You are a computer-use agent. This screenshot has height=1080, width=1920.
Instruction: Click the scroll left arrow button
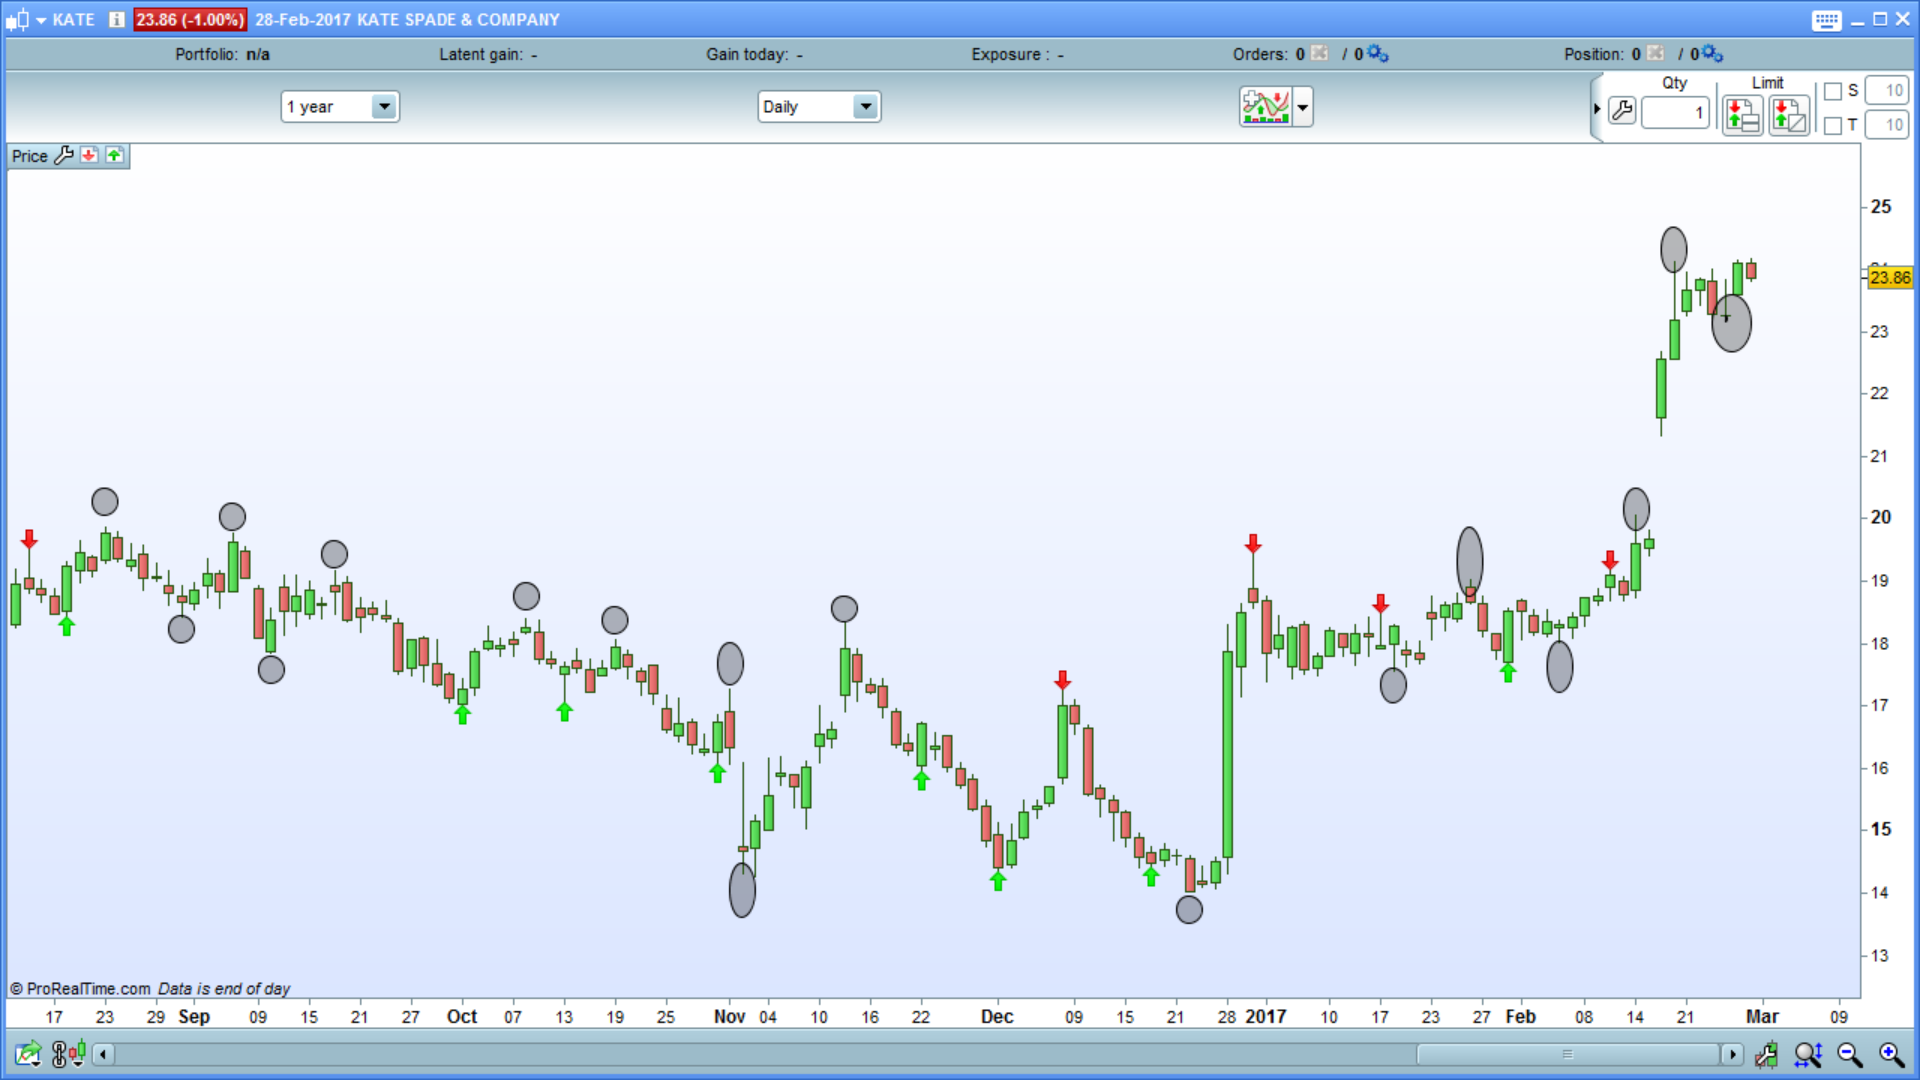coord(103,1054)
